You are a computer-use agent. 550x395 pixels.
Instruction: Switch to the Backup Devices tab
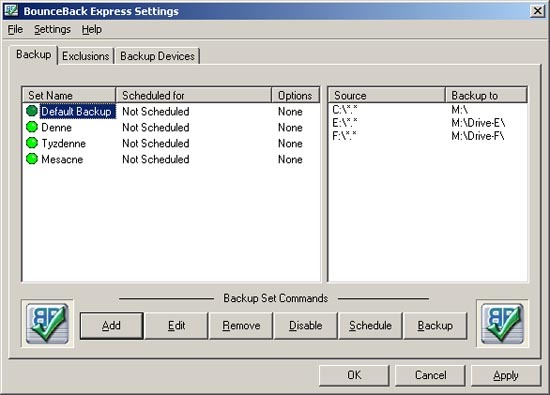[x=157, y=56]
